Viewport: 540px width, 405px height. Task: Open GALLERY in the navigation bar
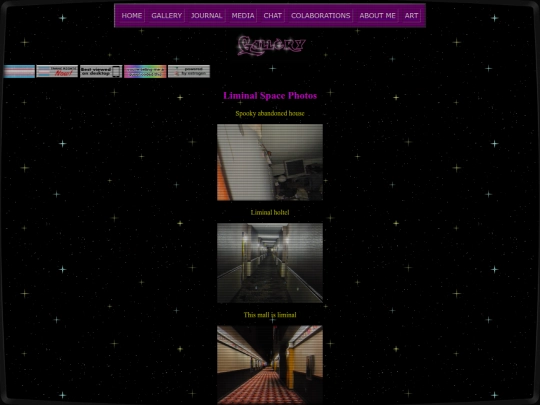click(166, 15)
